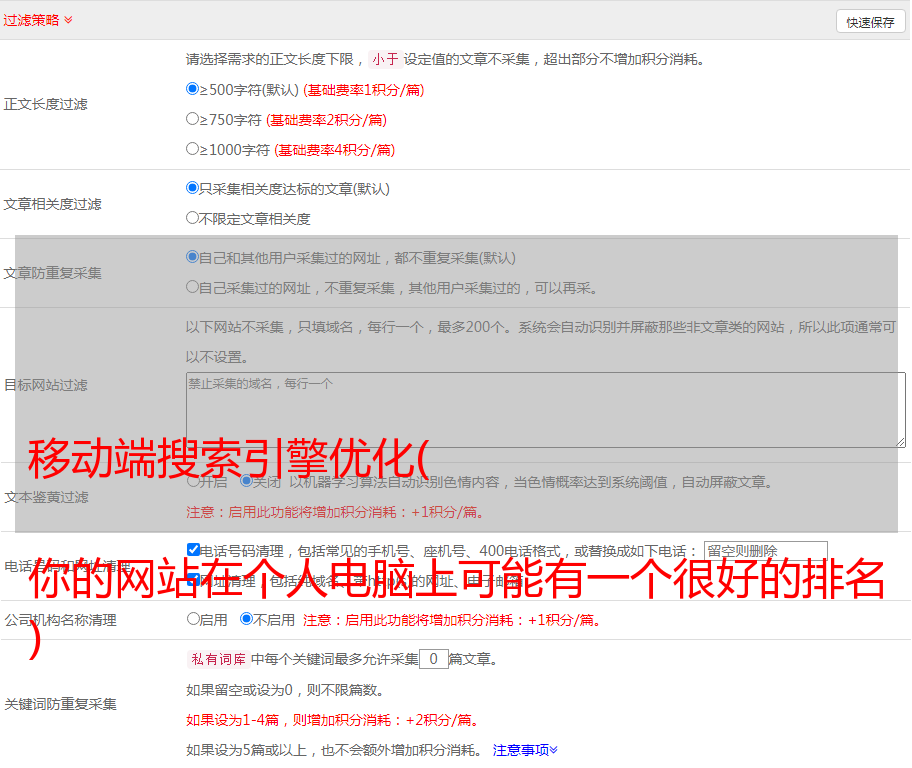912x768 pixels.
Task: Choose the ≥750字符 length filter
Action: click(193, 119)
